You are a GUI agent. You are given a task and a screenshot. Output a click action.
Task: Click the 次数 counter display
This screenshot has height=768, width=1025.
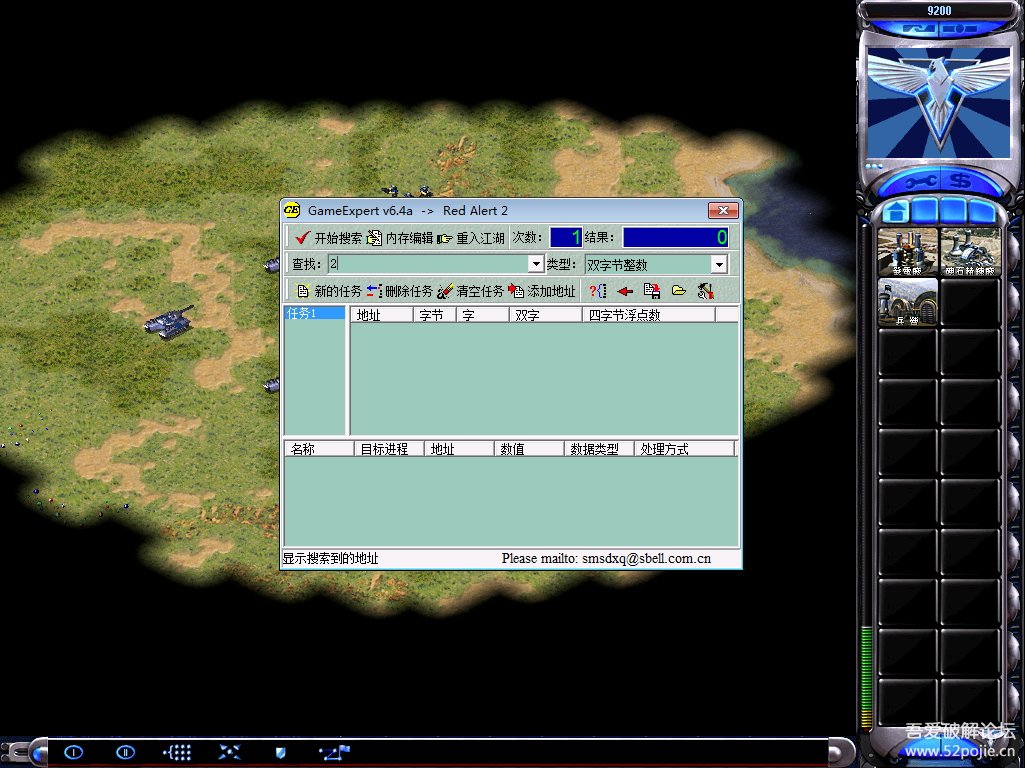click(x=565, y=237)
